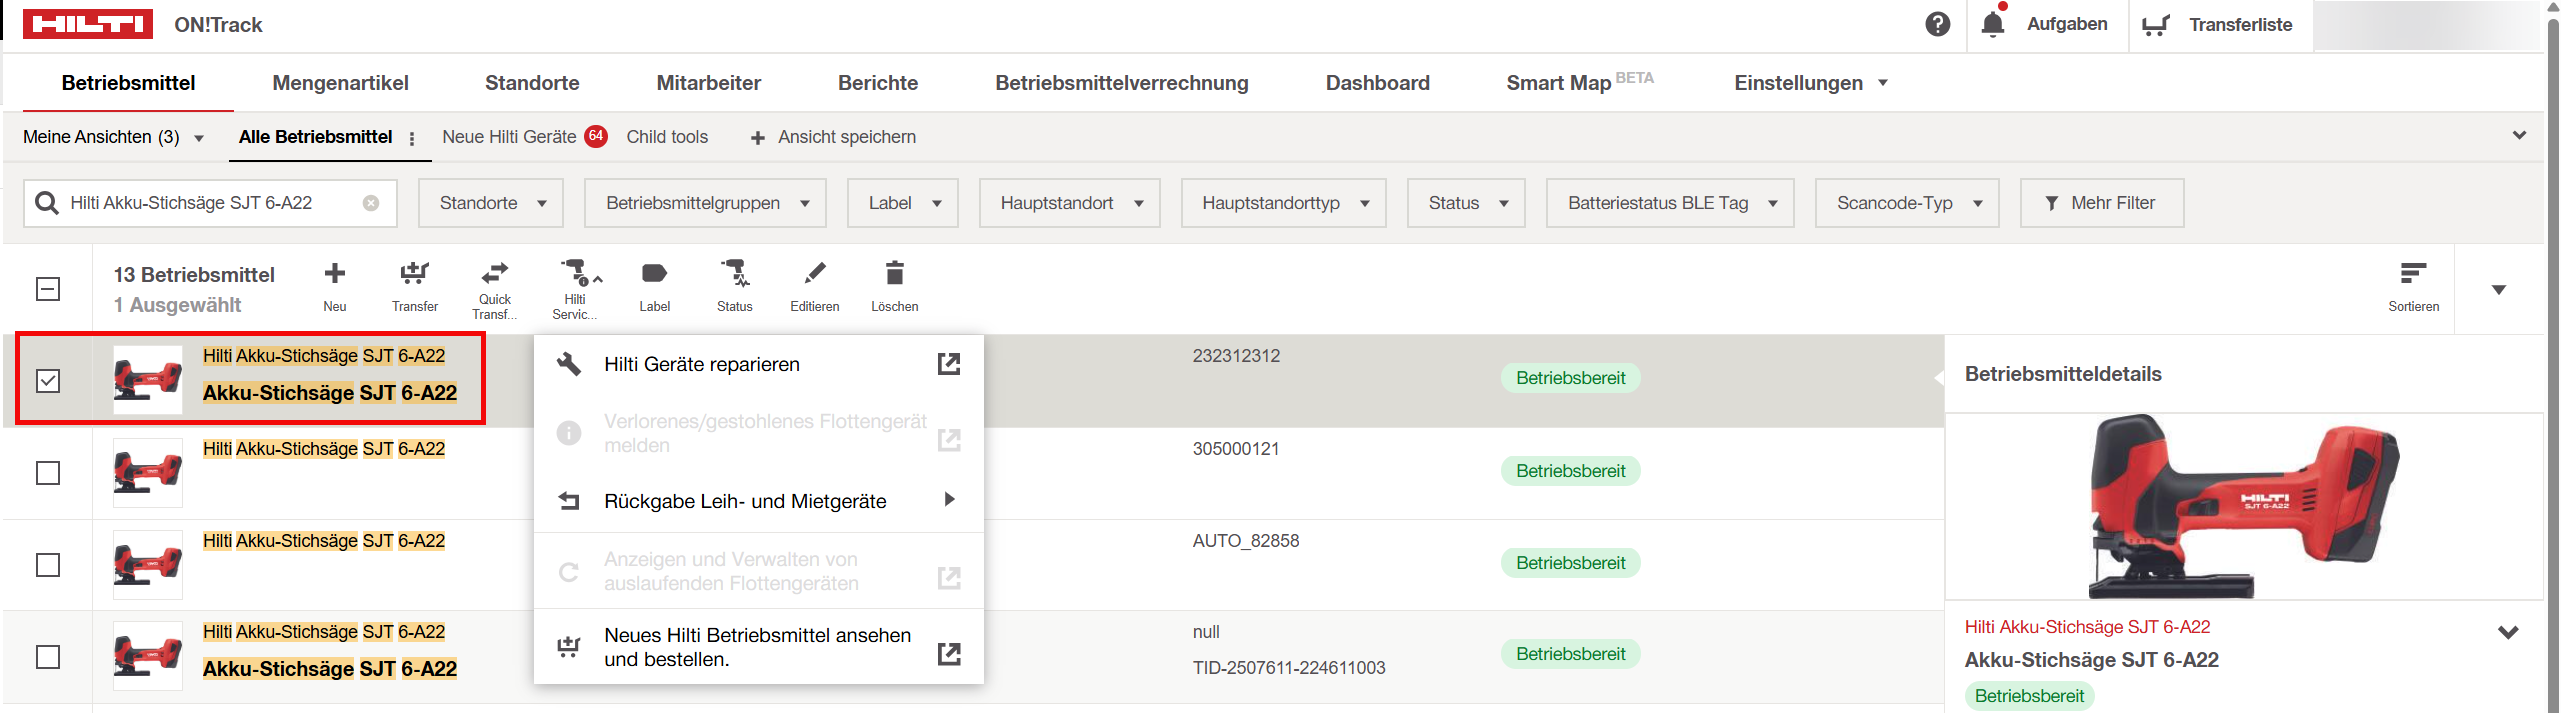
Task: Switch to the main Standorte tab
Action: 532,83
